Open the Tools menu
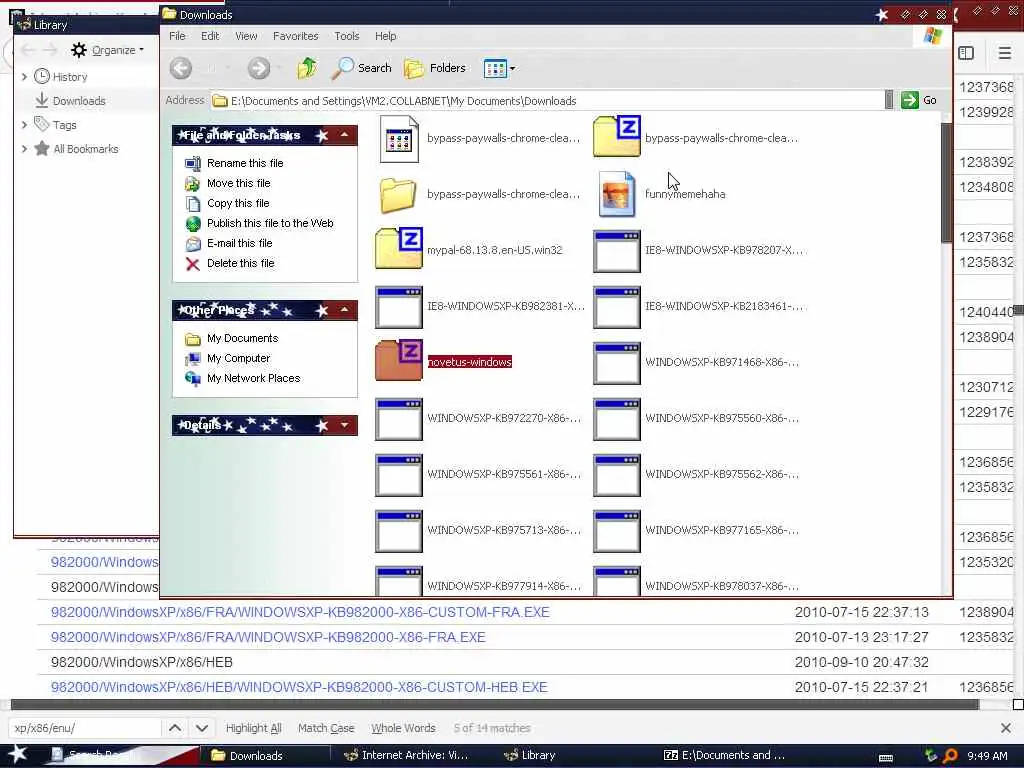The width and height of the screenshot is (1024, 768). coord(347,36)
